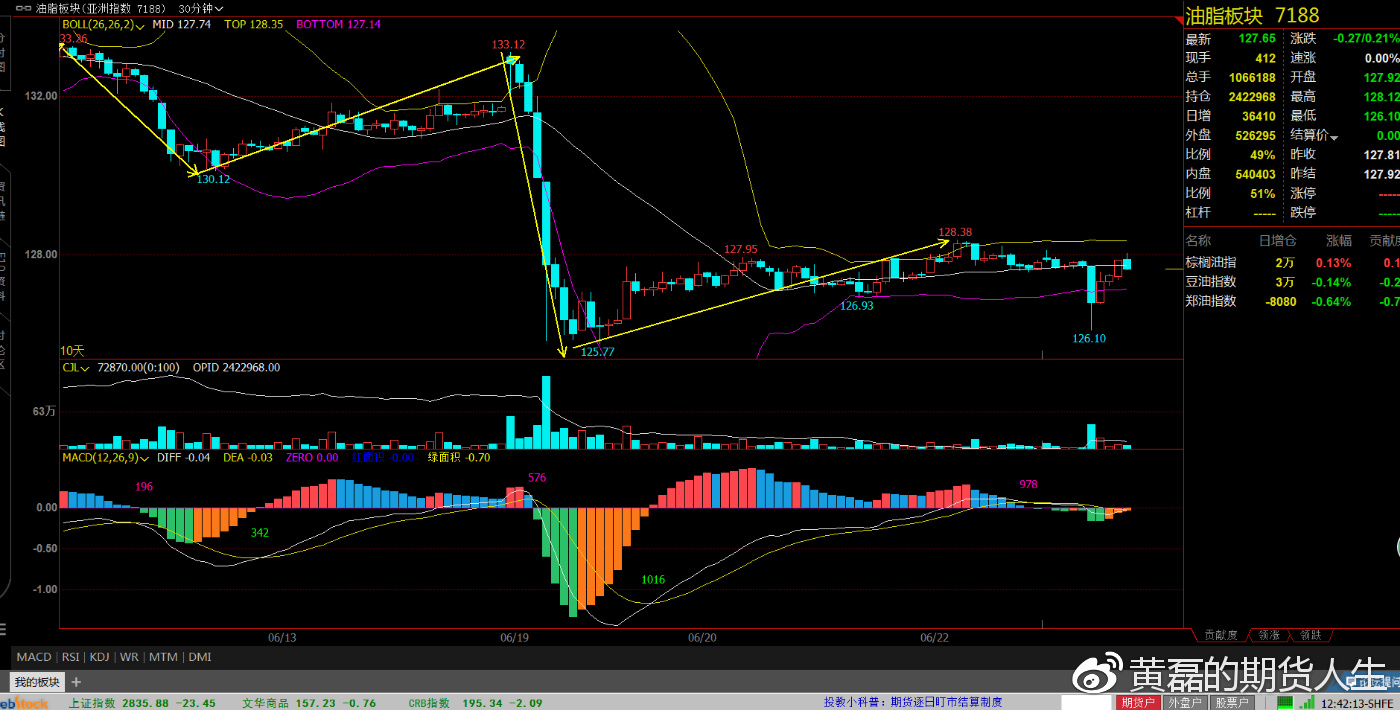Switch to the MTM indicator tab

click(163, 657)
